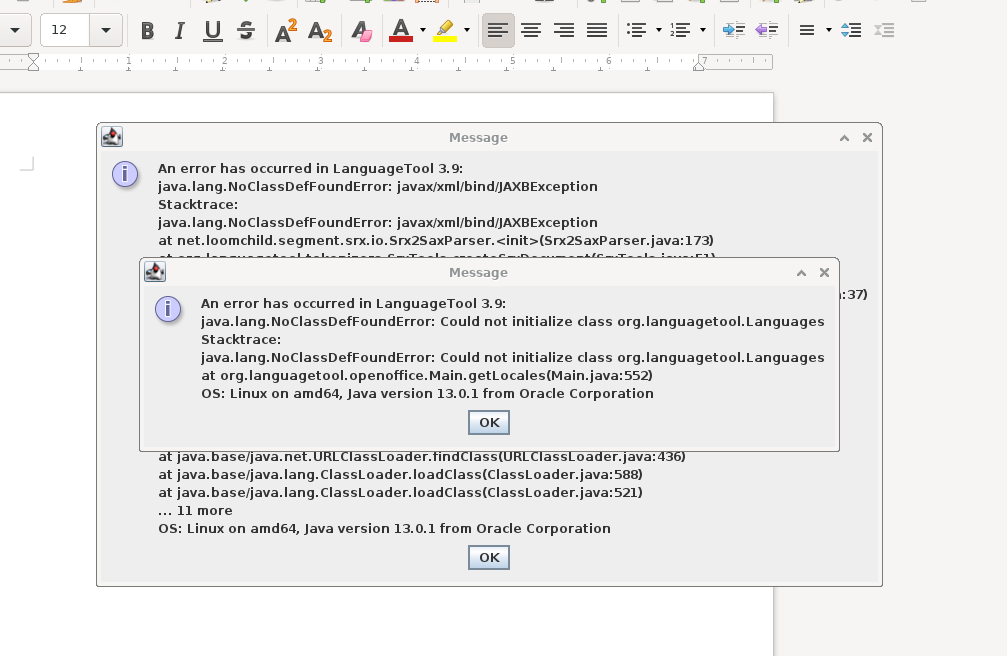
Task: Expand the bullet style dropdown arrow
Action: pyautogui.click(x=659, y=30)
